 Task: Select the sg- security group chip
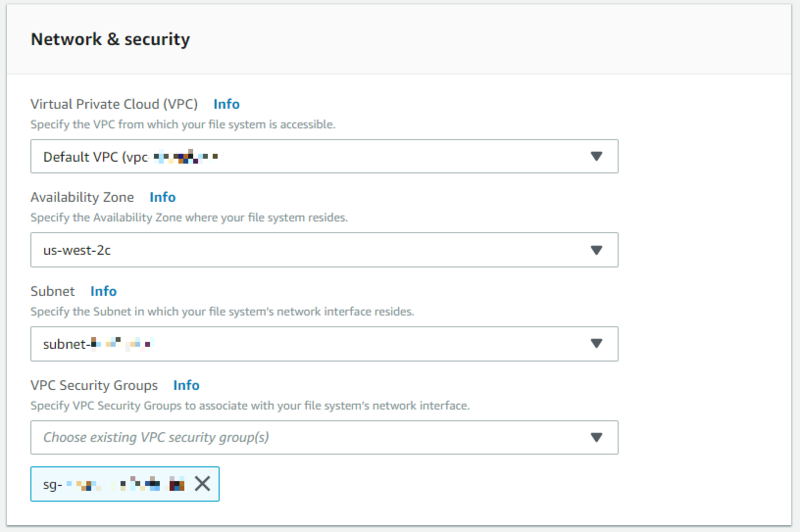coord(110,484)
